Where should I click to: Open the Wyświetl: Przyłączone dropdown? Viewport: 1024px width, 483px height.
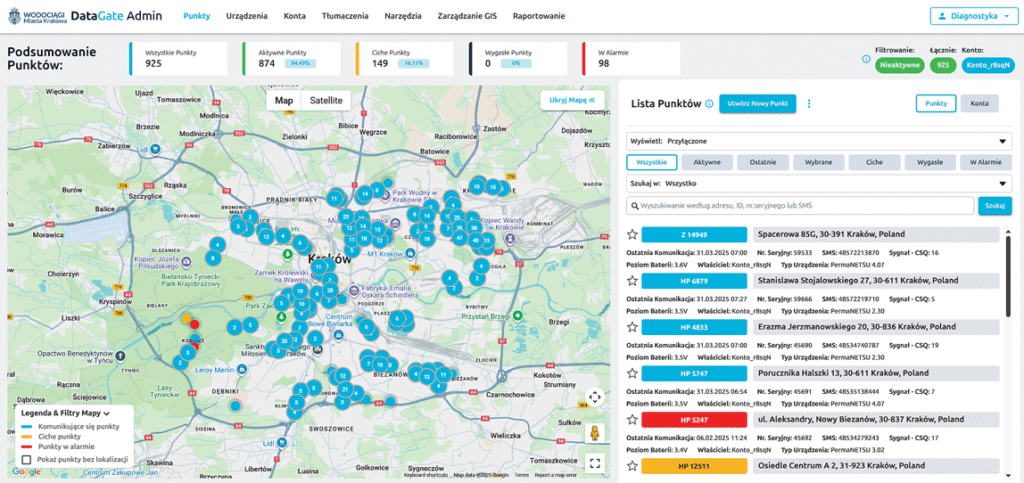pos(818,142)
